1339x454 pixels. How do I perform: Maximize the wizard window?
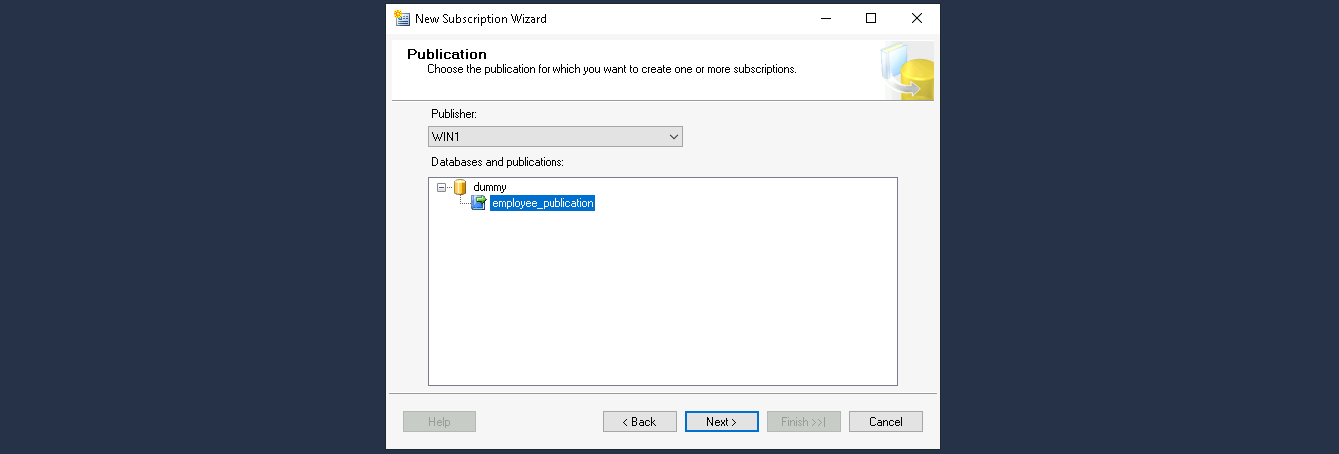(871, 18)
